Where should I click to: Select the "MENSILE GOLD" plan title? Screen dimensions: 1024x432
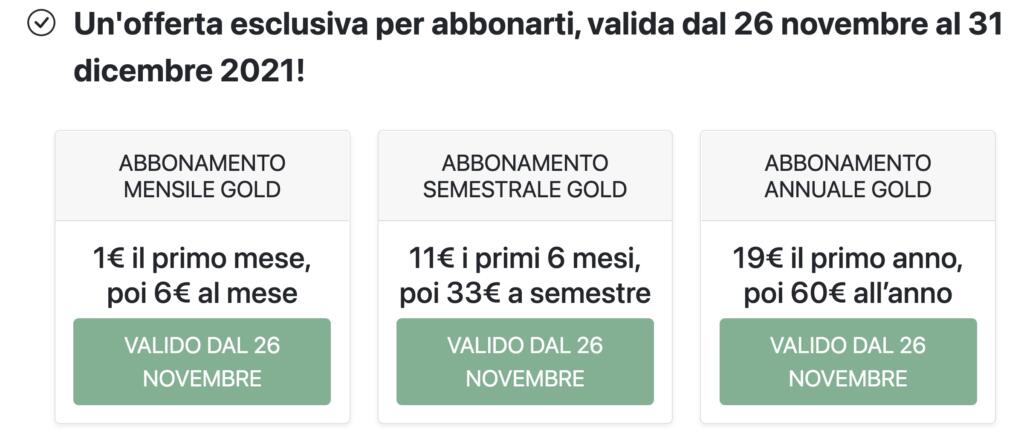click(202, 189)
